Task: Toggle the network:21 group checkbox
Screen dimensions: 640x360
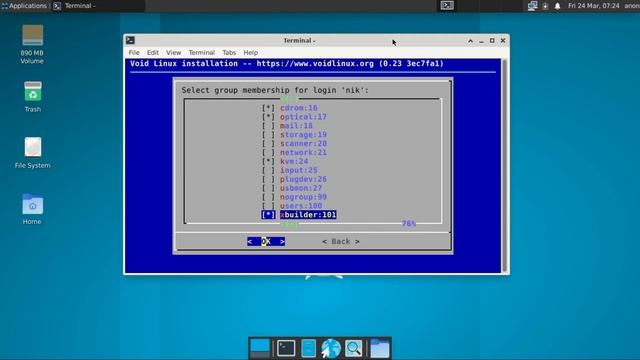Action: tap(268, 153)
